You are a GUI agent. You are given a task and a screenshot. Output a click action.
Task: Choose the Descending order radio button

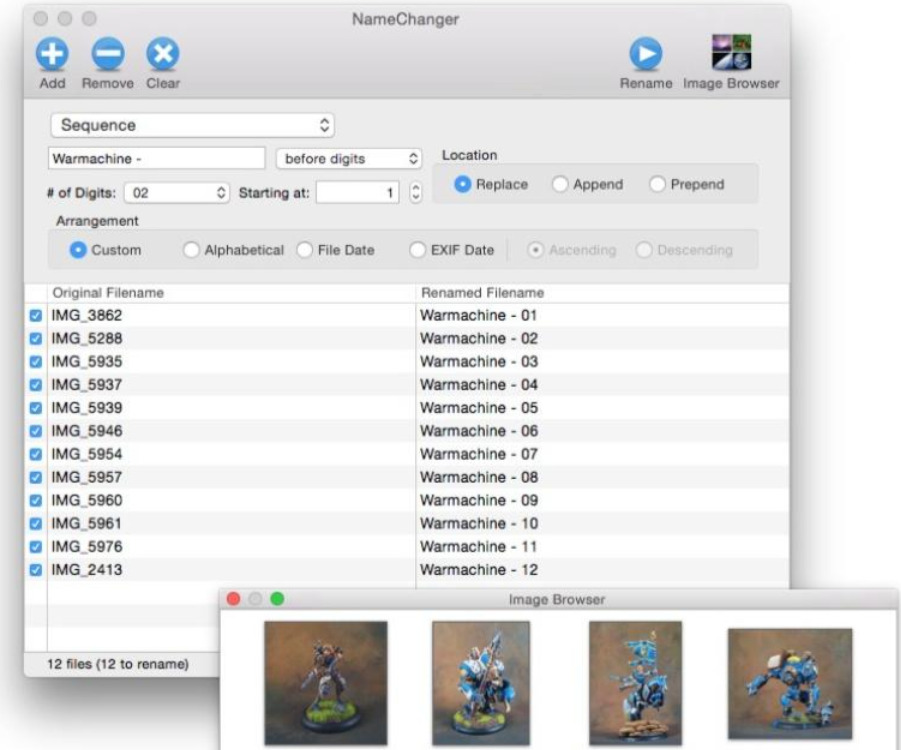click(644, 250)
